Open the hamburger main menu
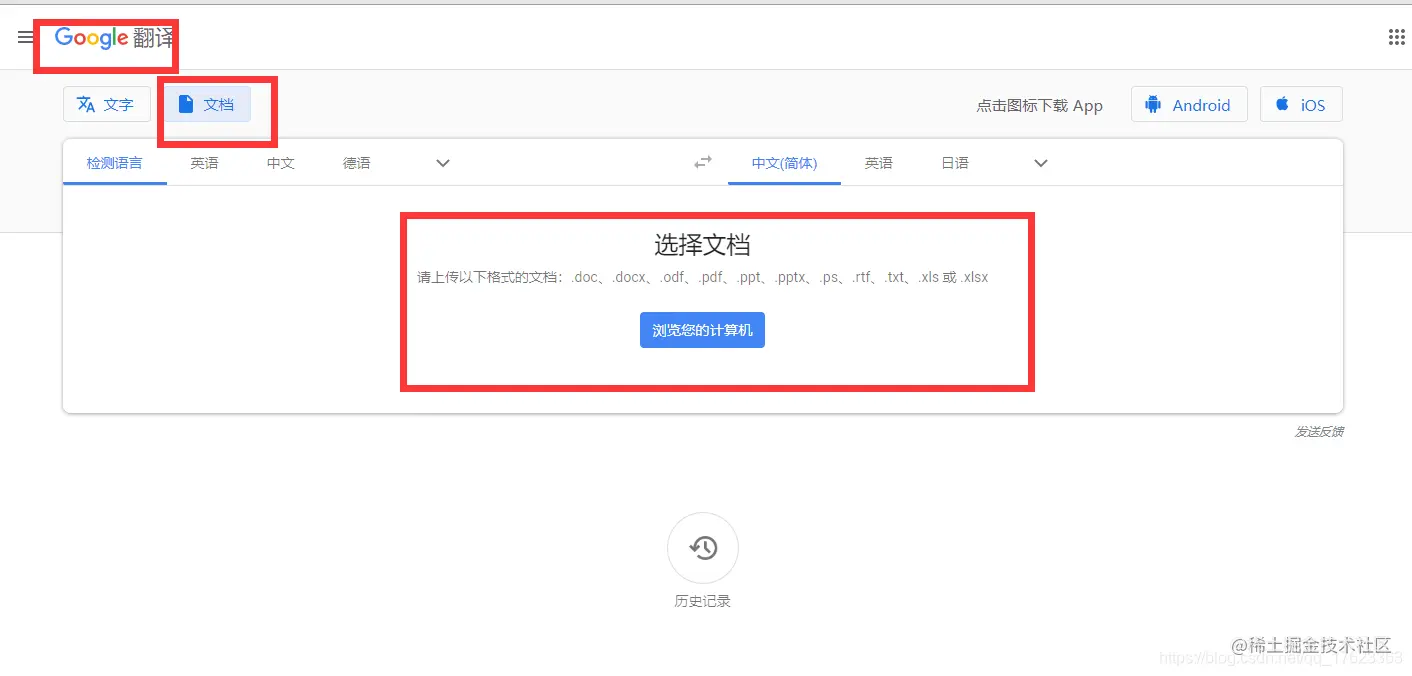This screenshot has height=676, width=1412. pos(25,38)
